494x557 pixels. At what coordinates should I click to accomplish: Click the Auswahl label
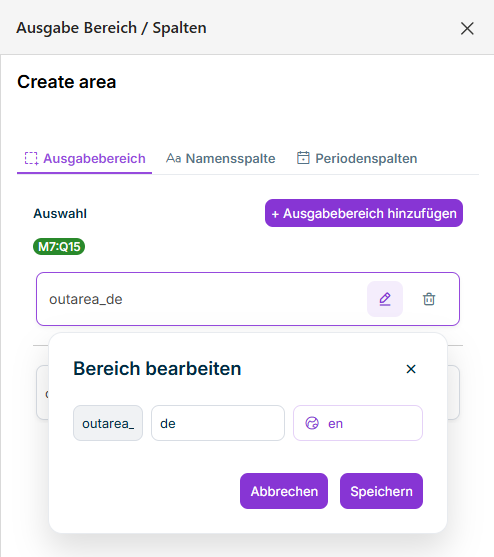pos(60,213)
